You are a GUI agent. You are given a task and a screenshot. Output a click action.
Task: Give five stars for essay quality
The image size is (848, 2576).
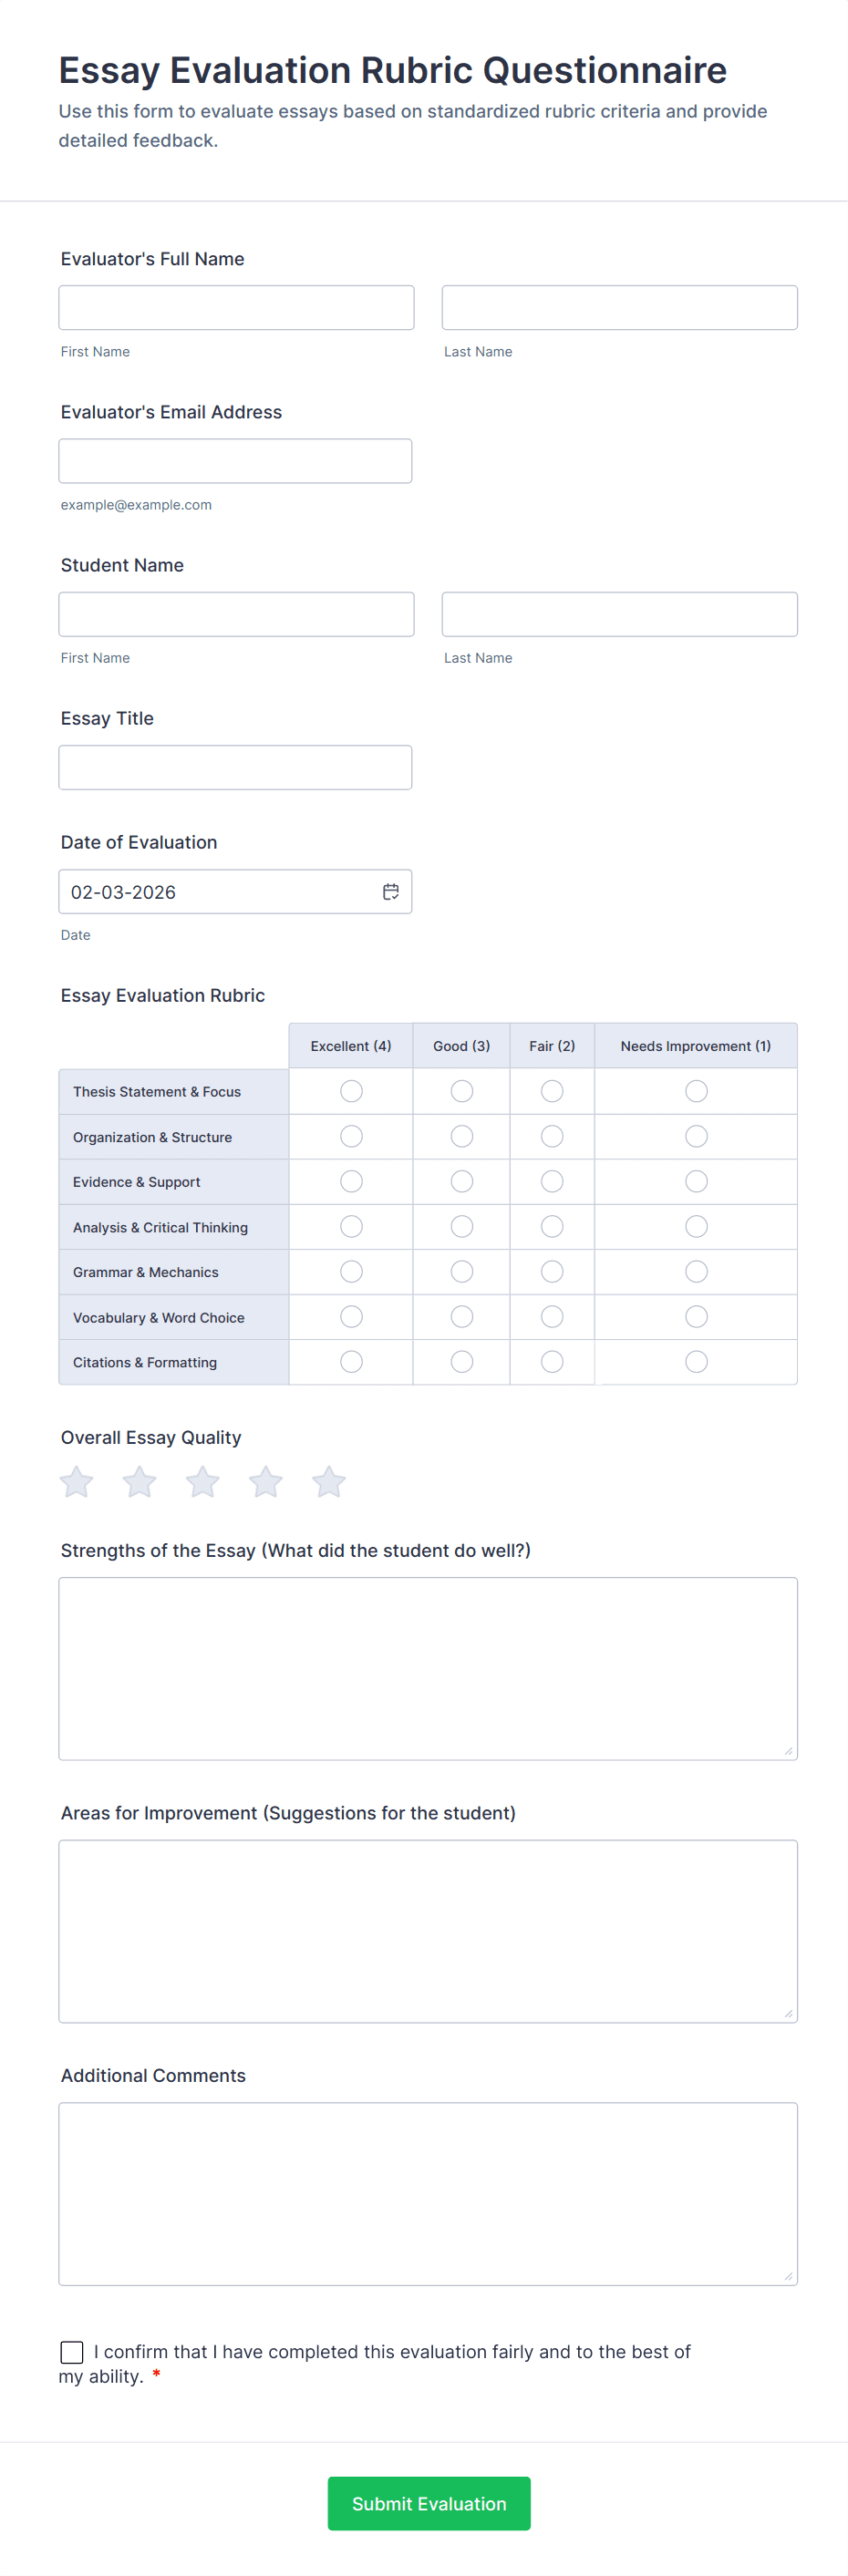click(329, 1481)
